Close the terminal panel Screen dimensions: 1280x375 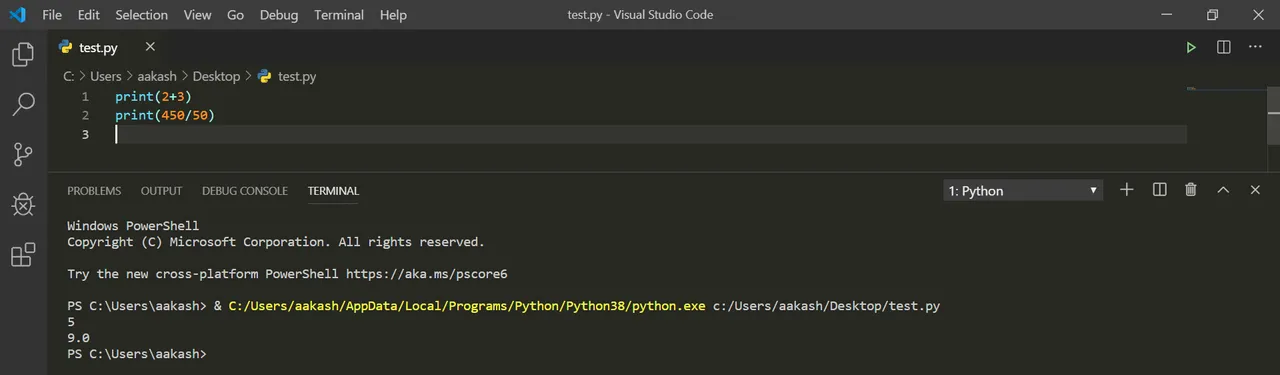coord(1255,190)
